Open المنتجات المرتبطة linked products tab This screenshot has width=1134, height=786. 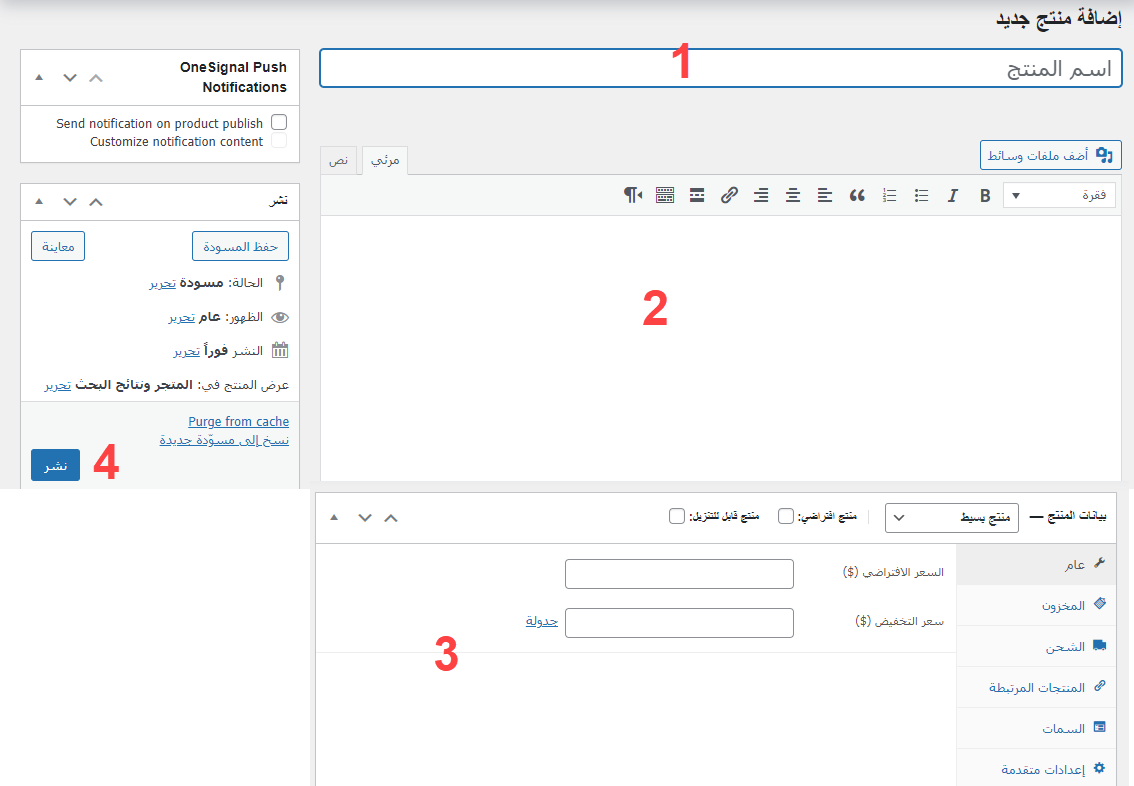point(1036,687)
